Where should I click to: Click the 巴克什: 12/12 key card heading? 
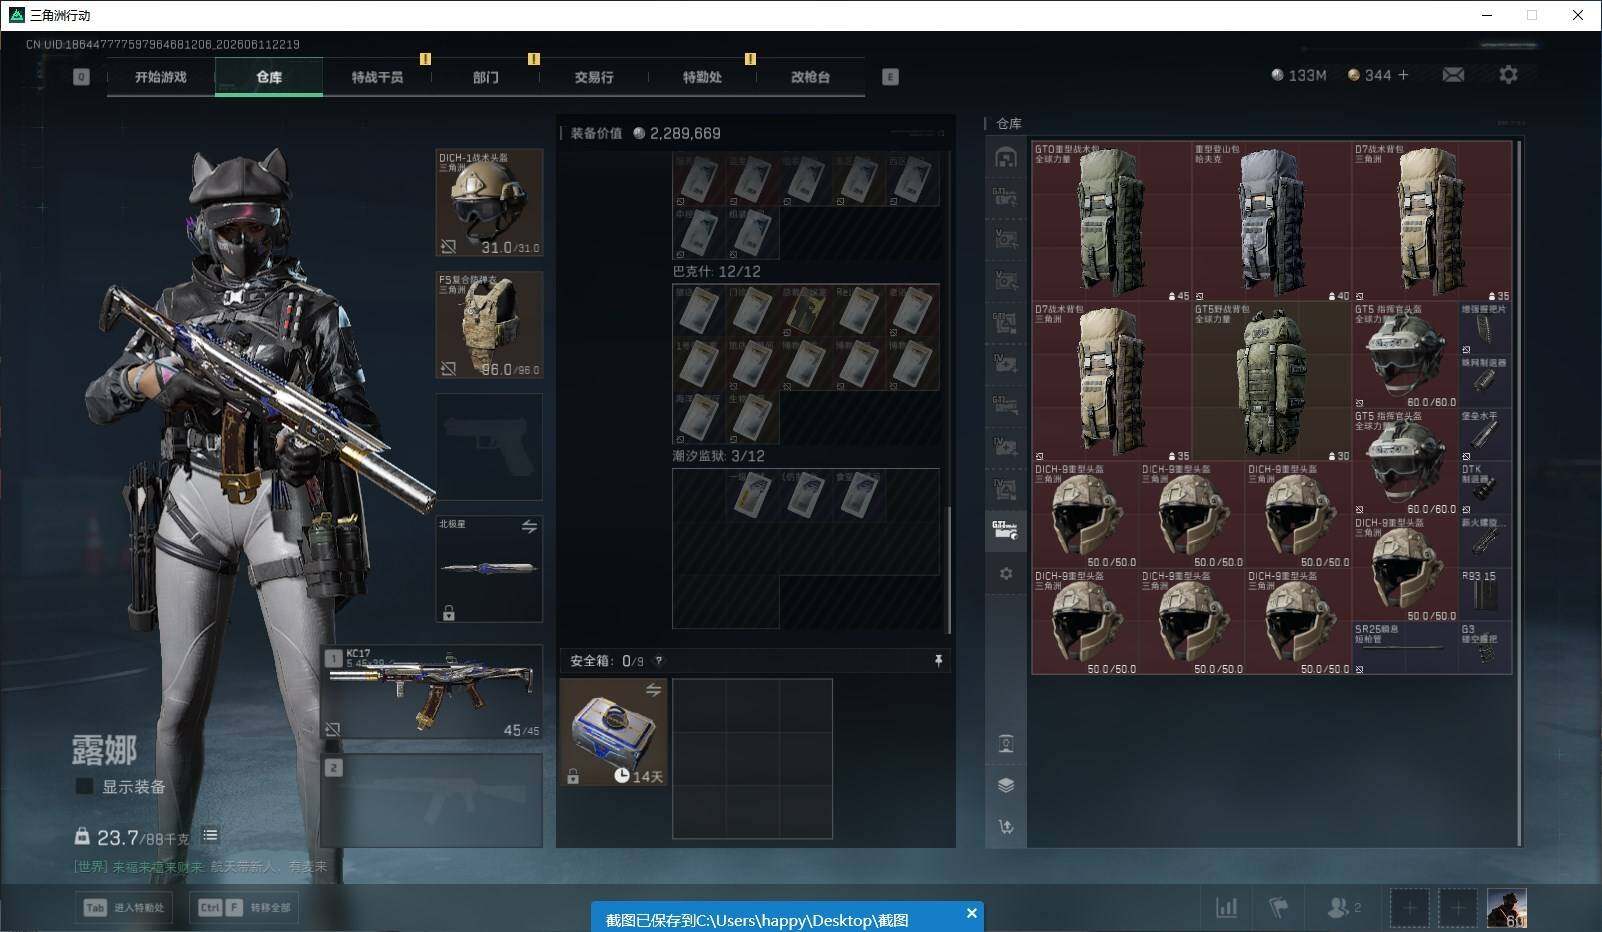click(x=717, y=271)
